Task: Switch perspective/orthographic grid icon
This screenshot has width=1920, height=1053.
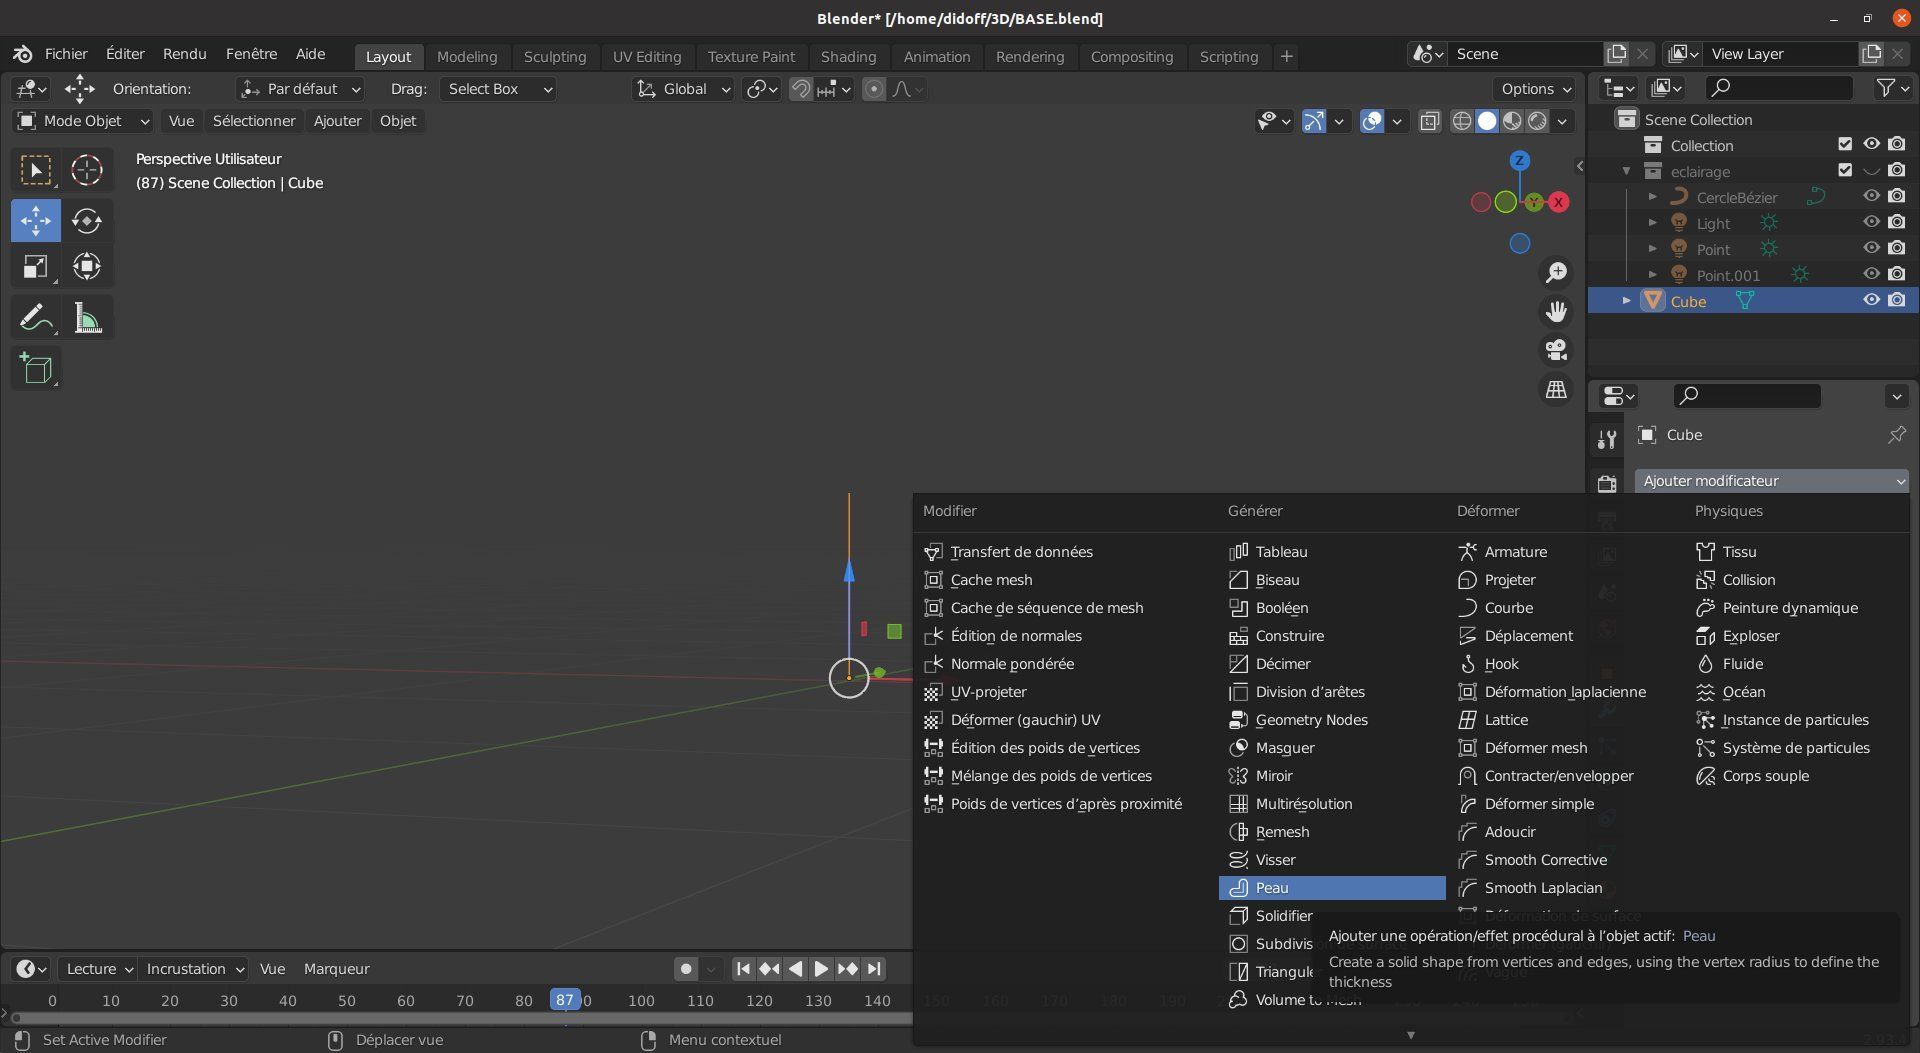Action: coord(1556,389)
